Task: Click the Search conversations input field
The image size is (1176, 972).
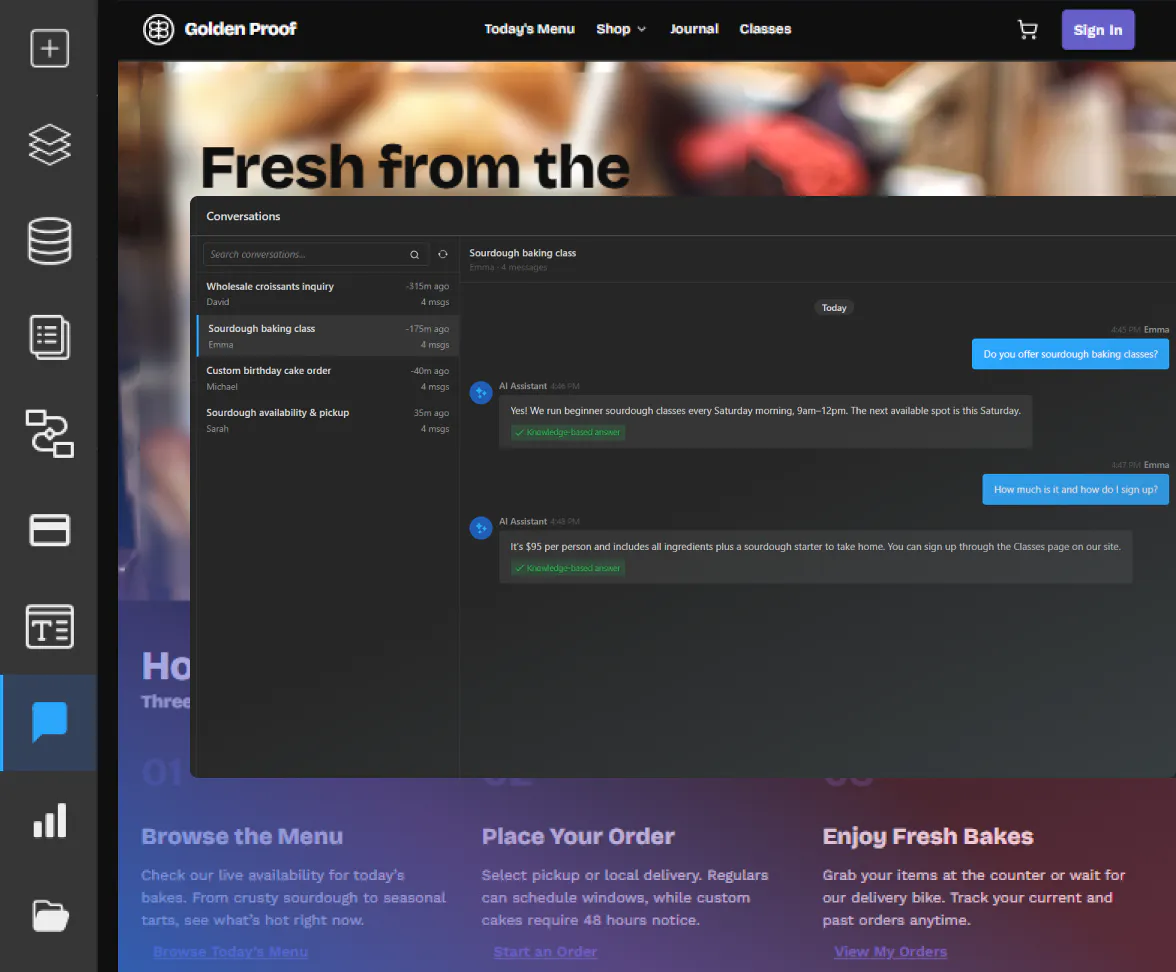Action: pyautogui.click(x=316, y=254)
